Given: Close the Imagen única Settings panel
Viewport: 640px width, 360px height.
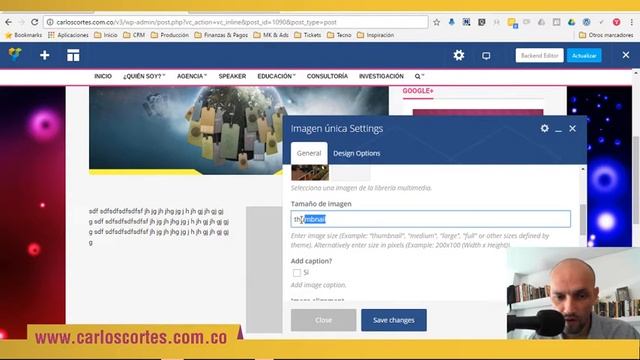Looking at the screenshot, I should pos(573,129).
